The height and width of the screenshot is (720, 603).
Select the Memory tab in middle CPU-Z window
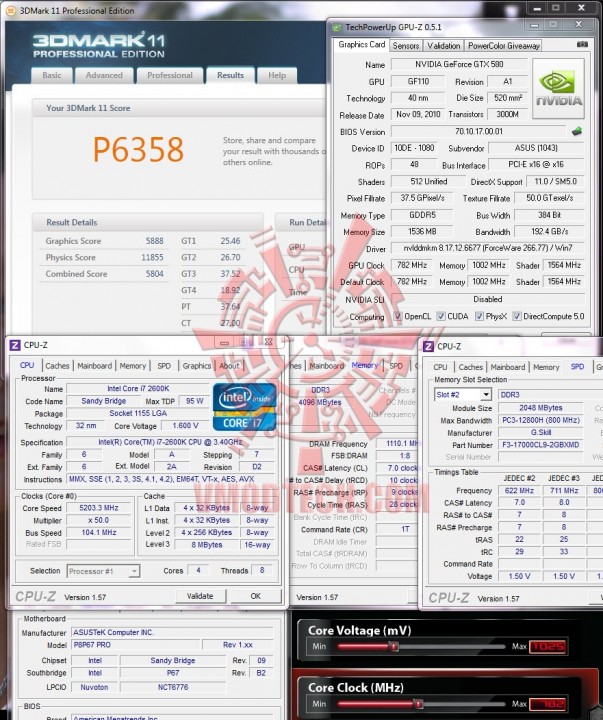point(365,365)
